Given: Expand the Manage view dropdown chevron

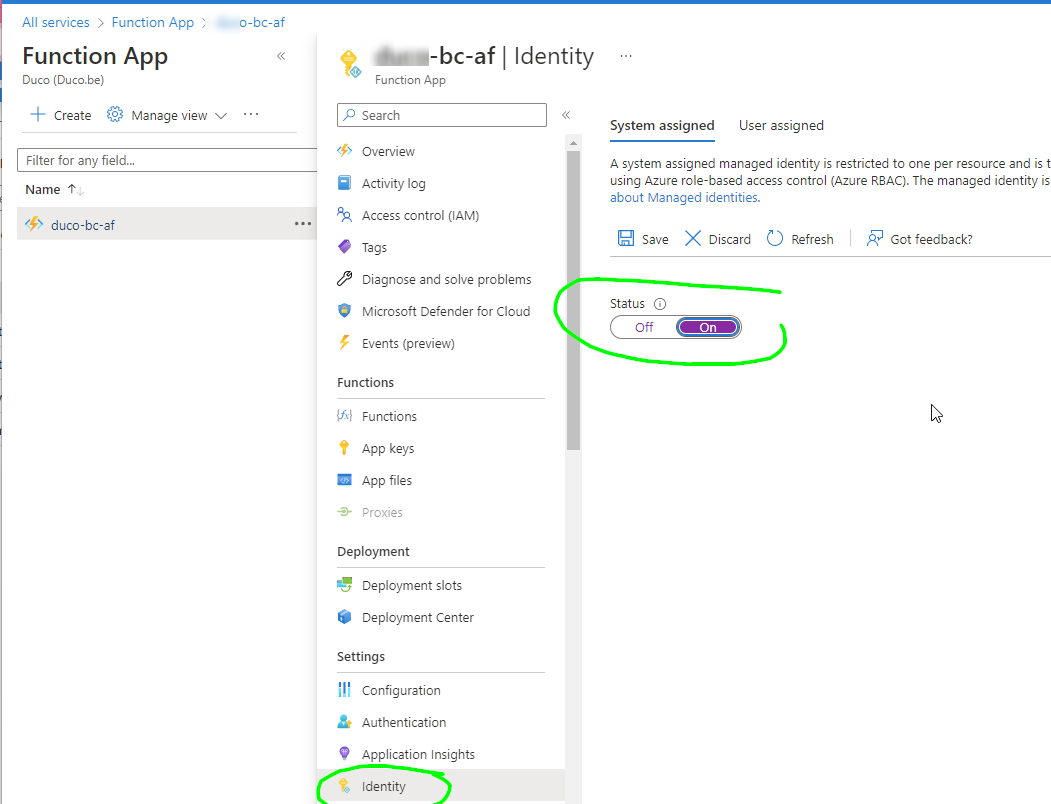Looking at the screenshot, I should pos(221,115).
